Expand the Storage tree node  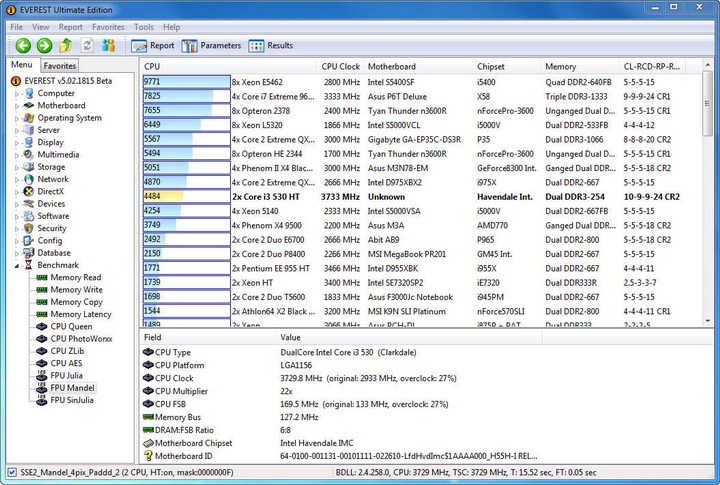[x=17, y=168]
